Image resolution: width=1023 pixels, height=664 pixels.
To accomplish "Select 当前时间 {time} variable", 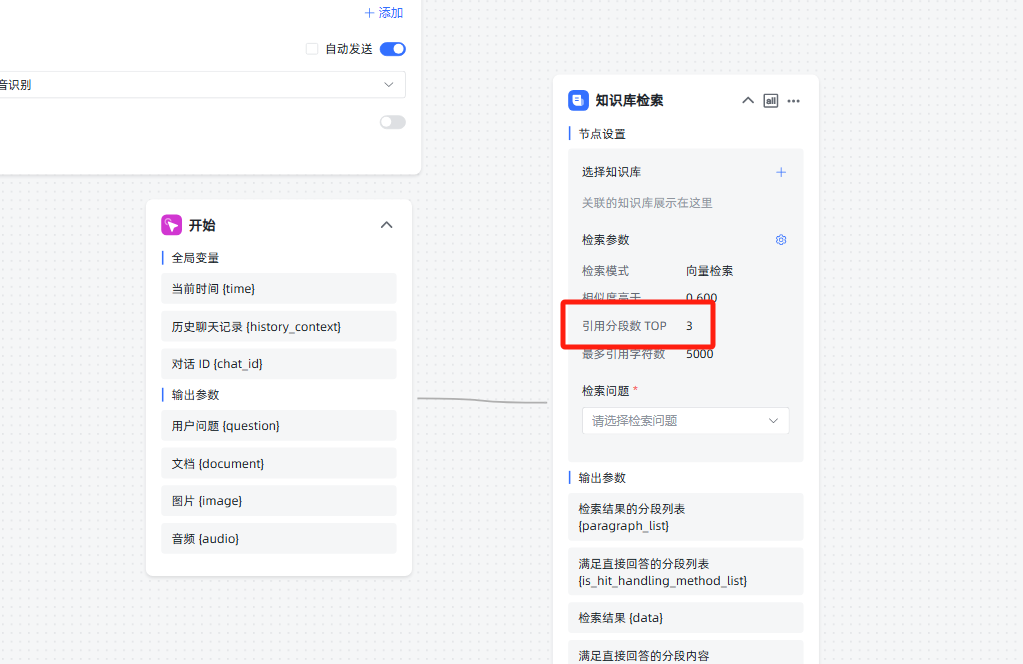I will point(279,288).
